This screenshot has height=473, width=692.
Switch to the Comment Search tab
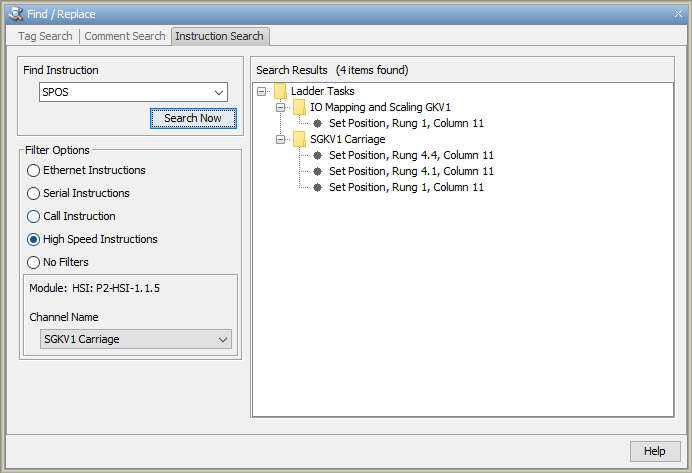pyautogui.click(x=124, y=37)
